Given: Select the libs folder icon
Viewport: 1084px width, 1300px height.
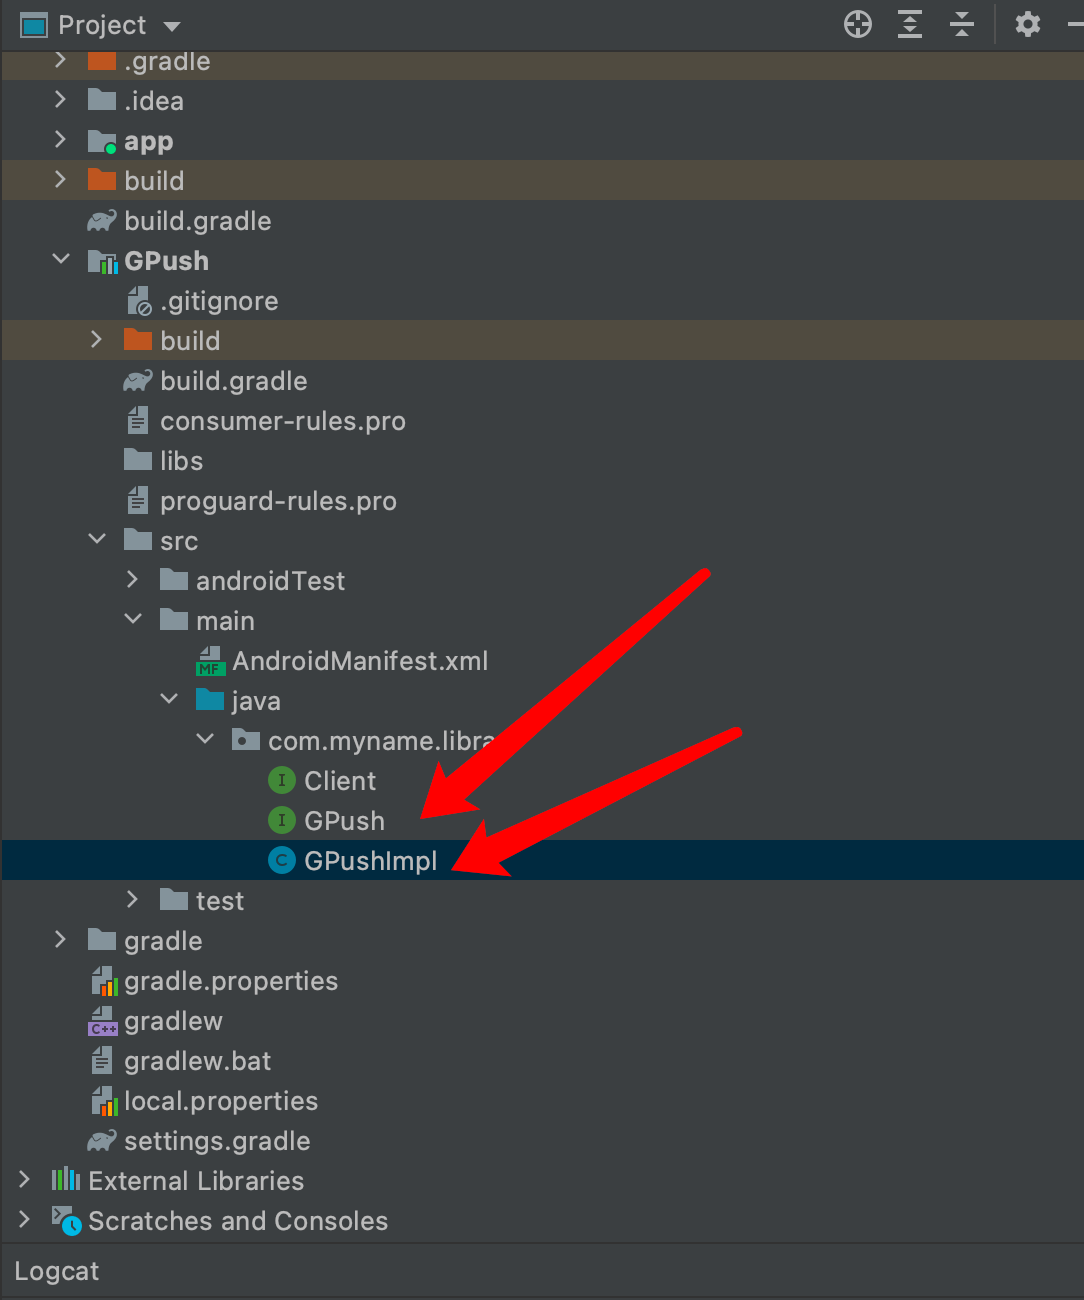Looking at the screenshot, I should pyautogui.click(x=138, y=459).
